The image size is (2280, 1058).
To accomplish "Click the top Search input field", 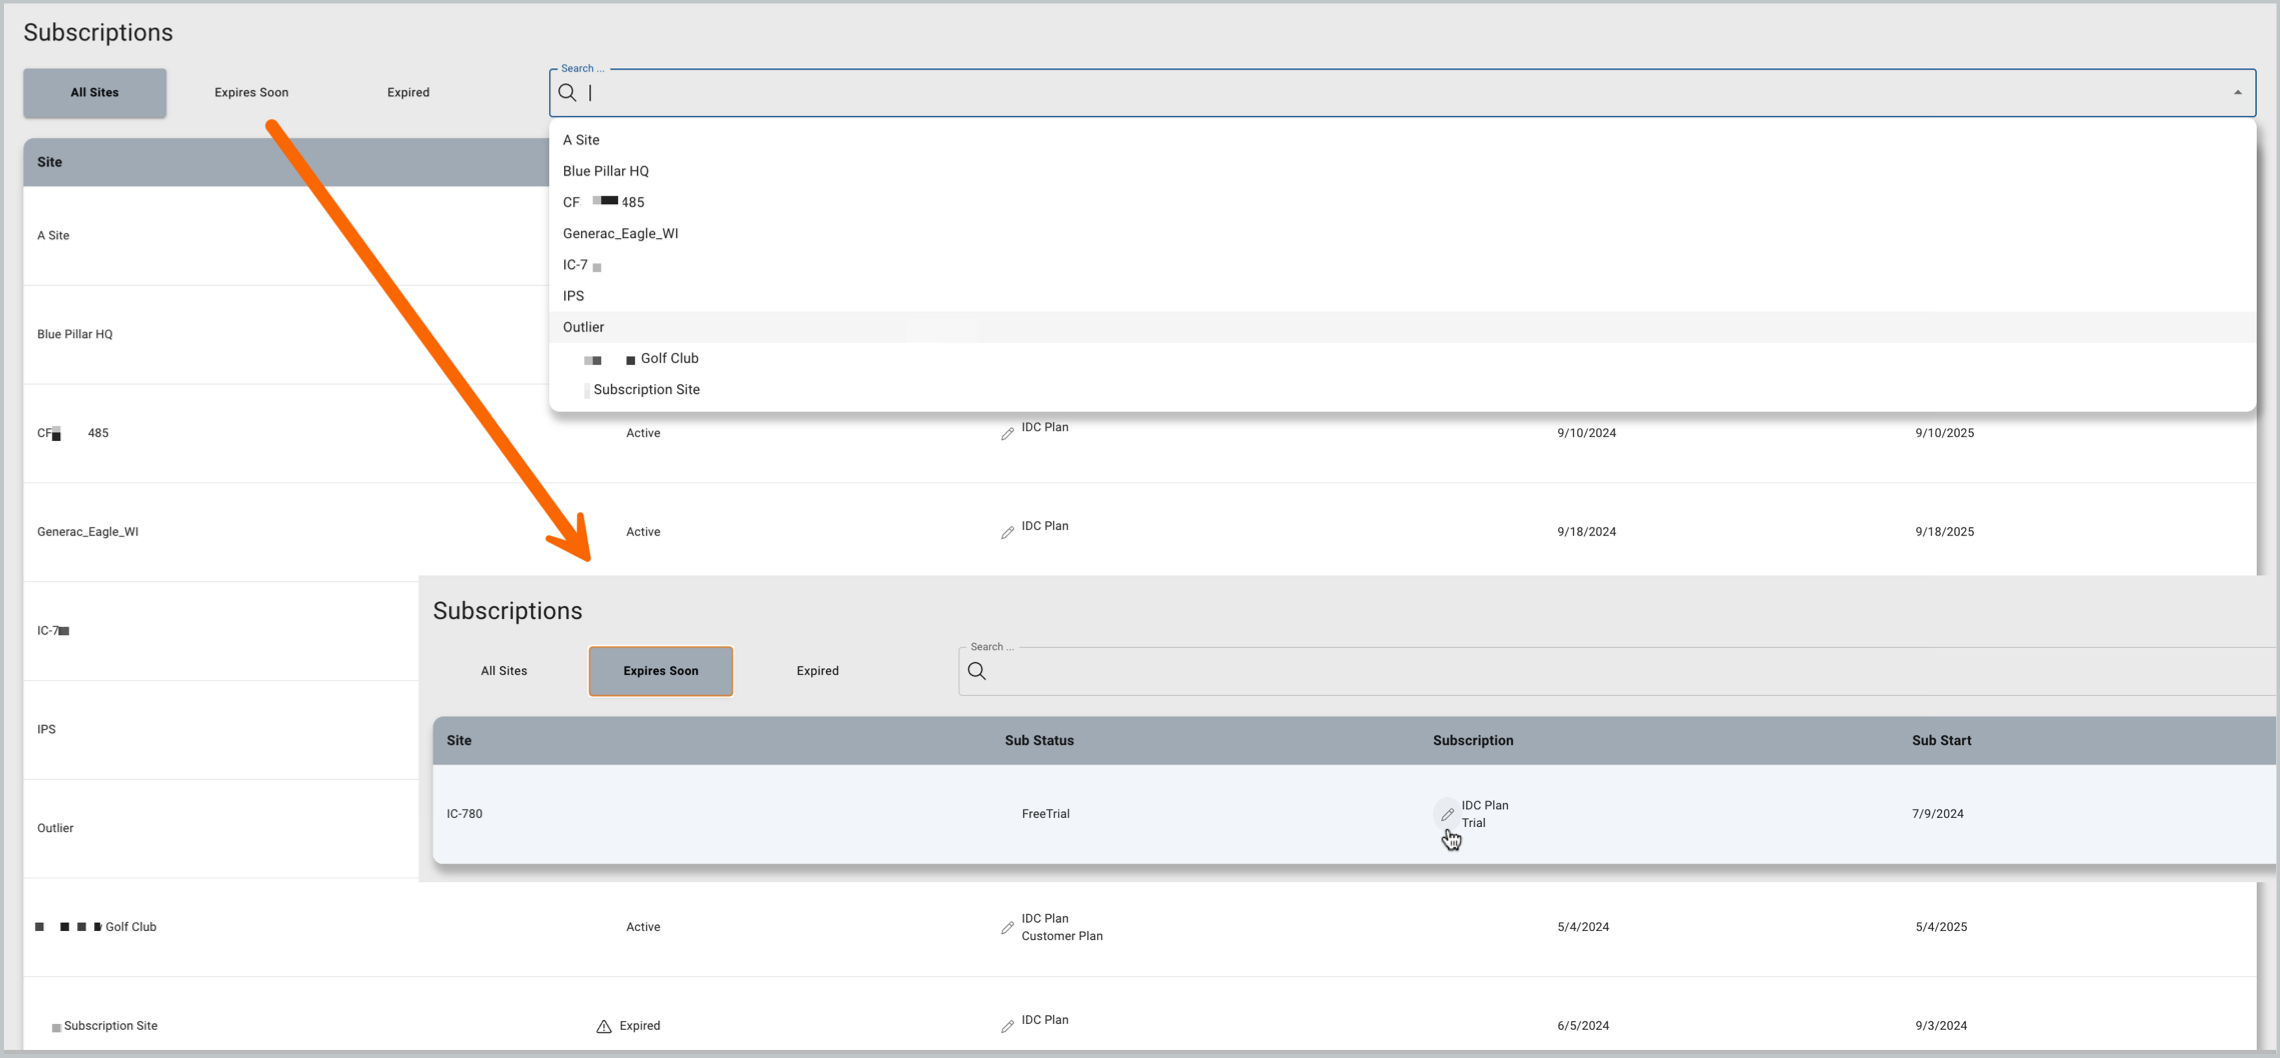I will click(x=1402, y=93).
